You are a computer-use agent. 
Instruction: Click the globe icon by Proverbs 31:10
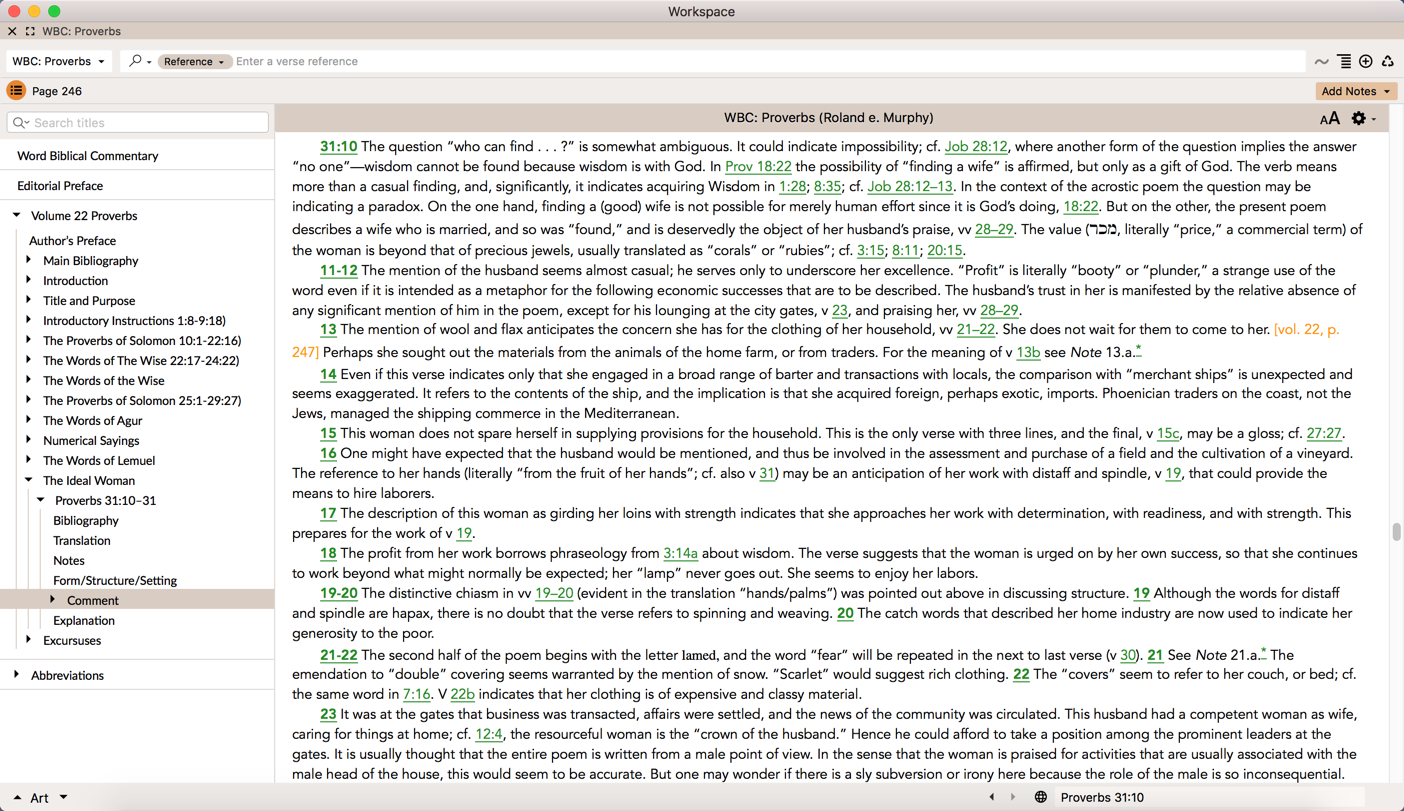pyautogui.click(x=1041, y=798)
